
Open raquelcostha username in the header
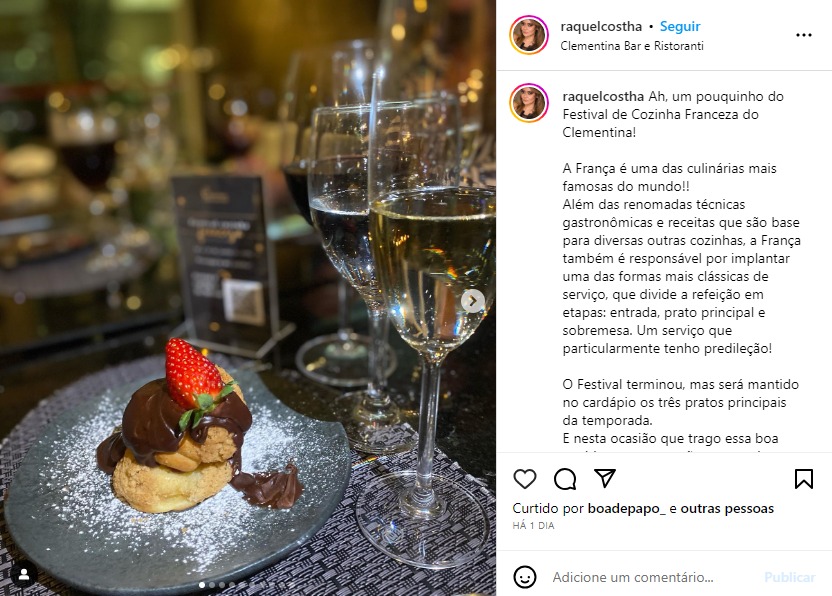(x=601, y=27)
